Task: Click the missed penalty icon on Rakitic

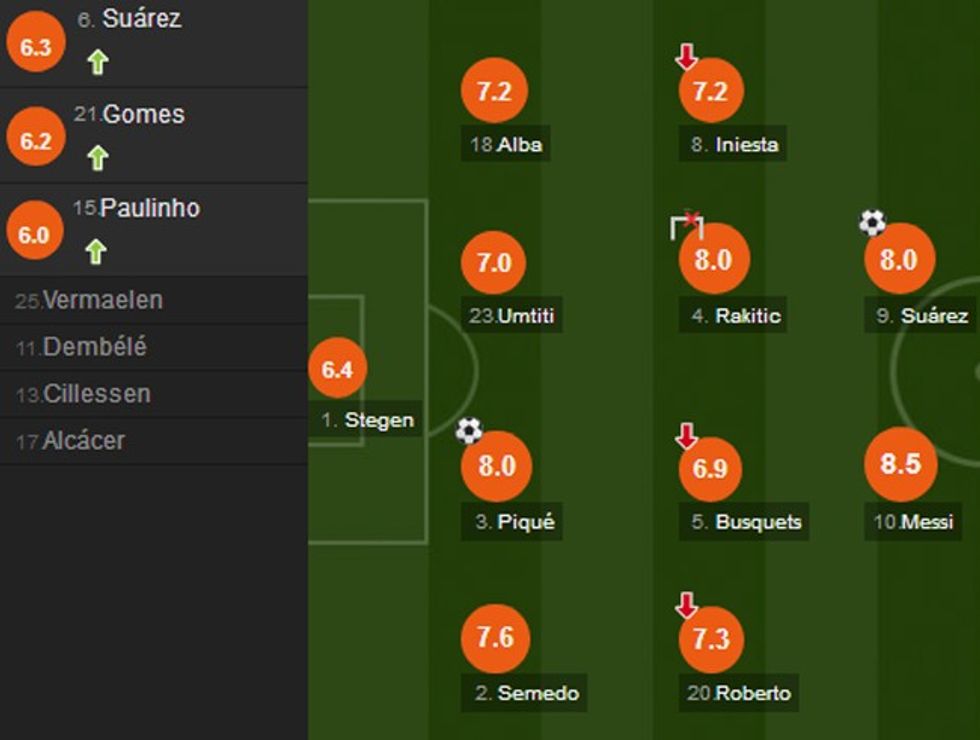Action: (686, 226)
